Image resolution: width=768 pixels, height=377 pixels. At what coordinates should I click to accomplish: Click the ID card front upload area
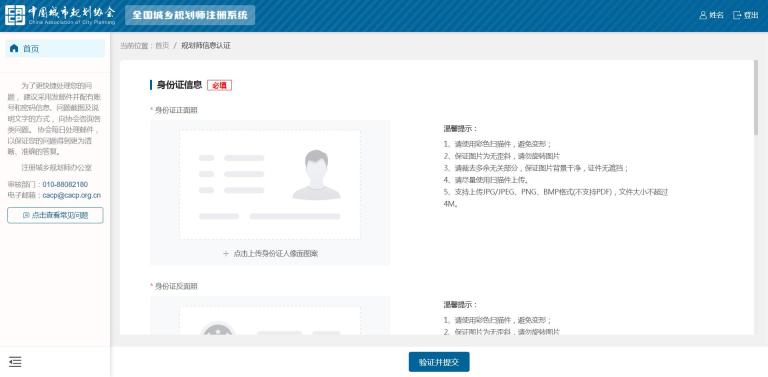(270, 193)
